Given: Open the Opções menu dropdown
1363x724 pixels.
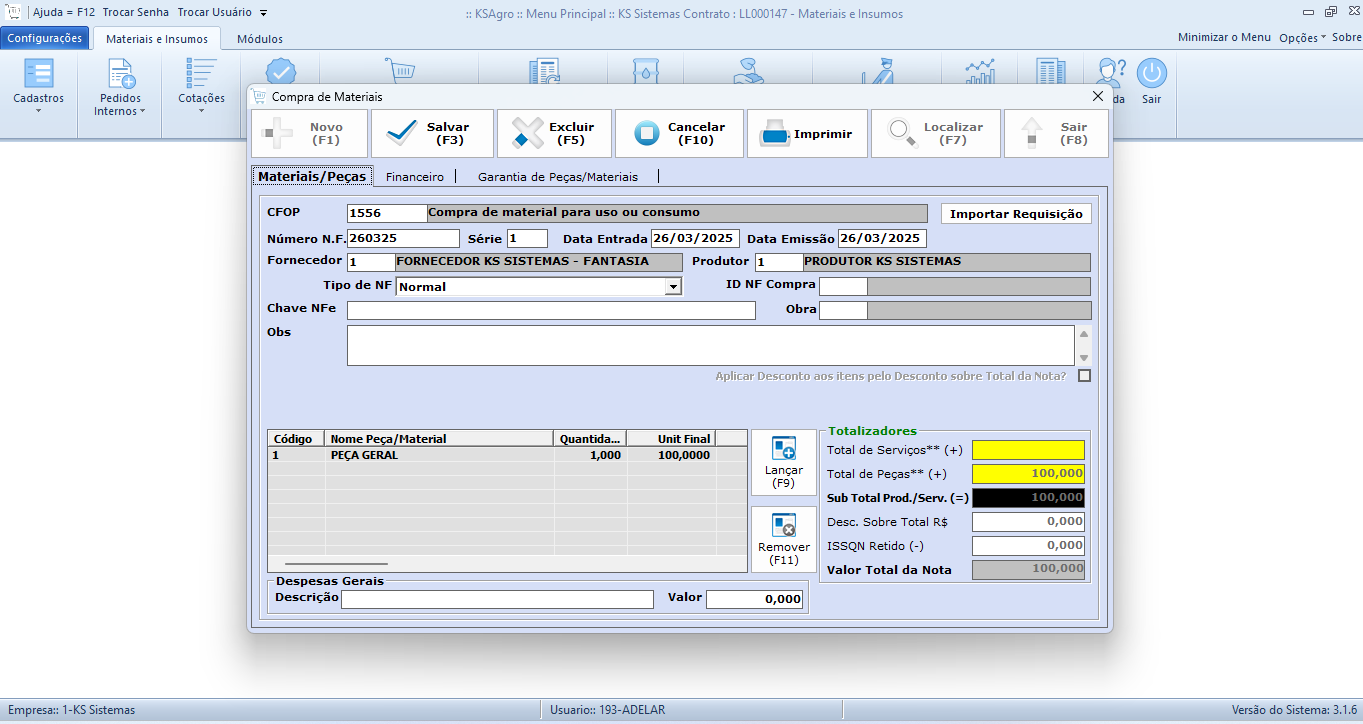Looking at the screenshot, I should click(x=1302, y=37).
